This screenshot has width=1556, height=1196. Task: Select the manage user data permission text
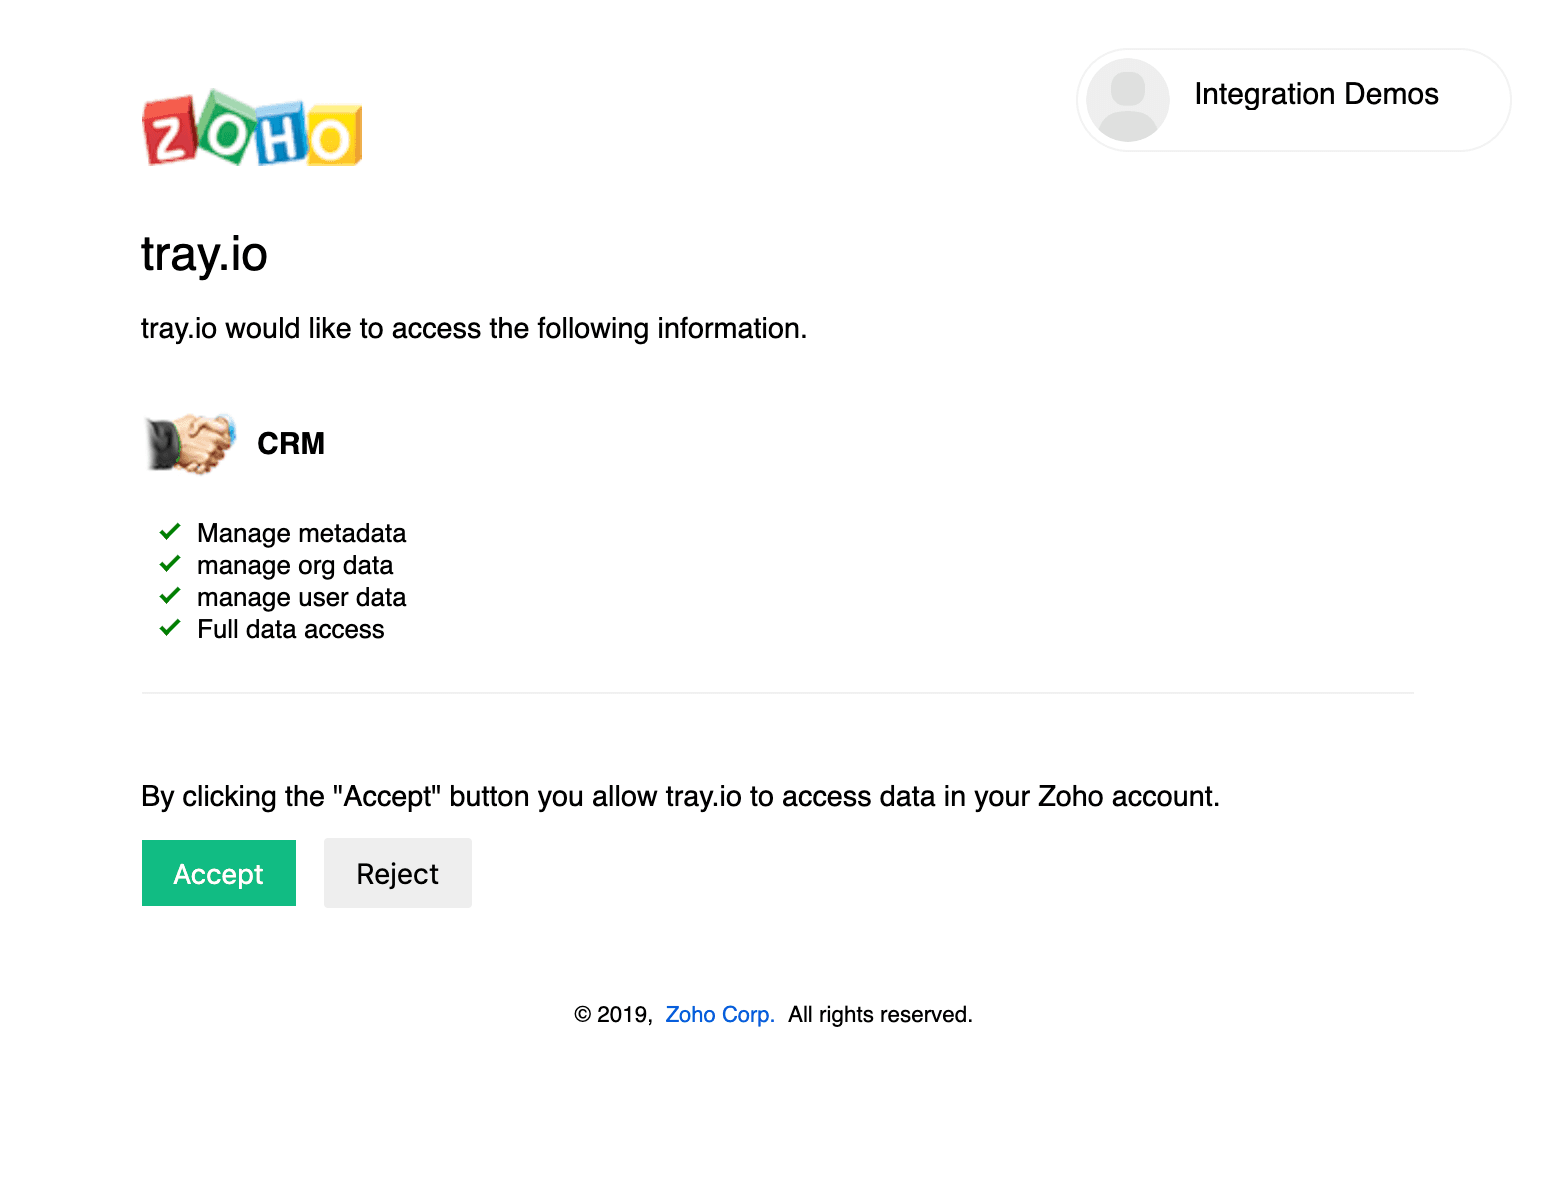(301, 597)
